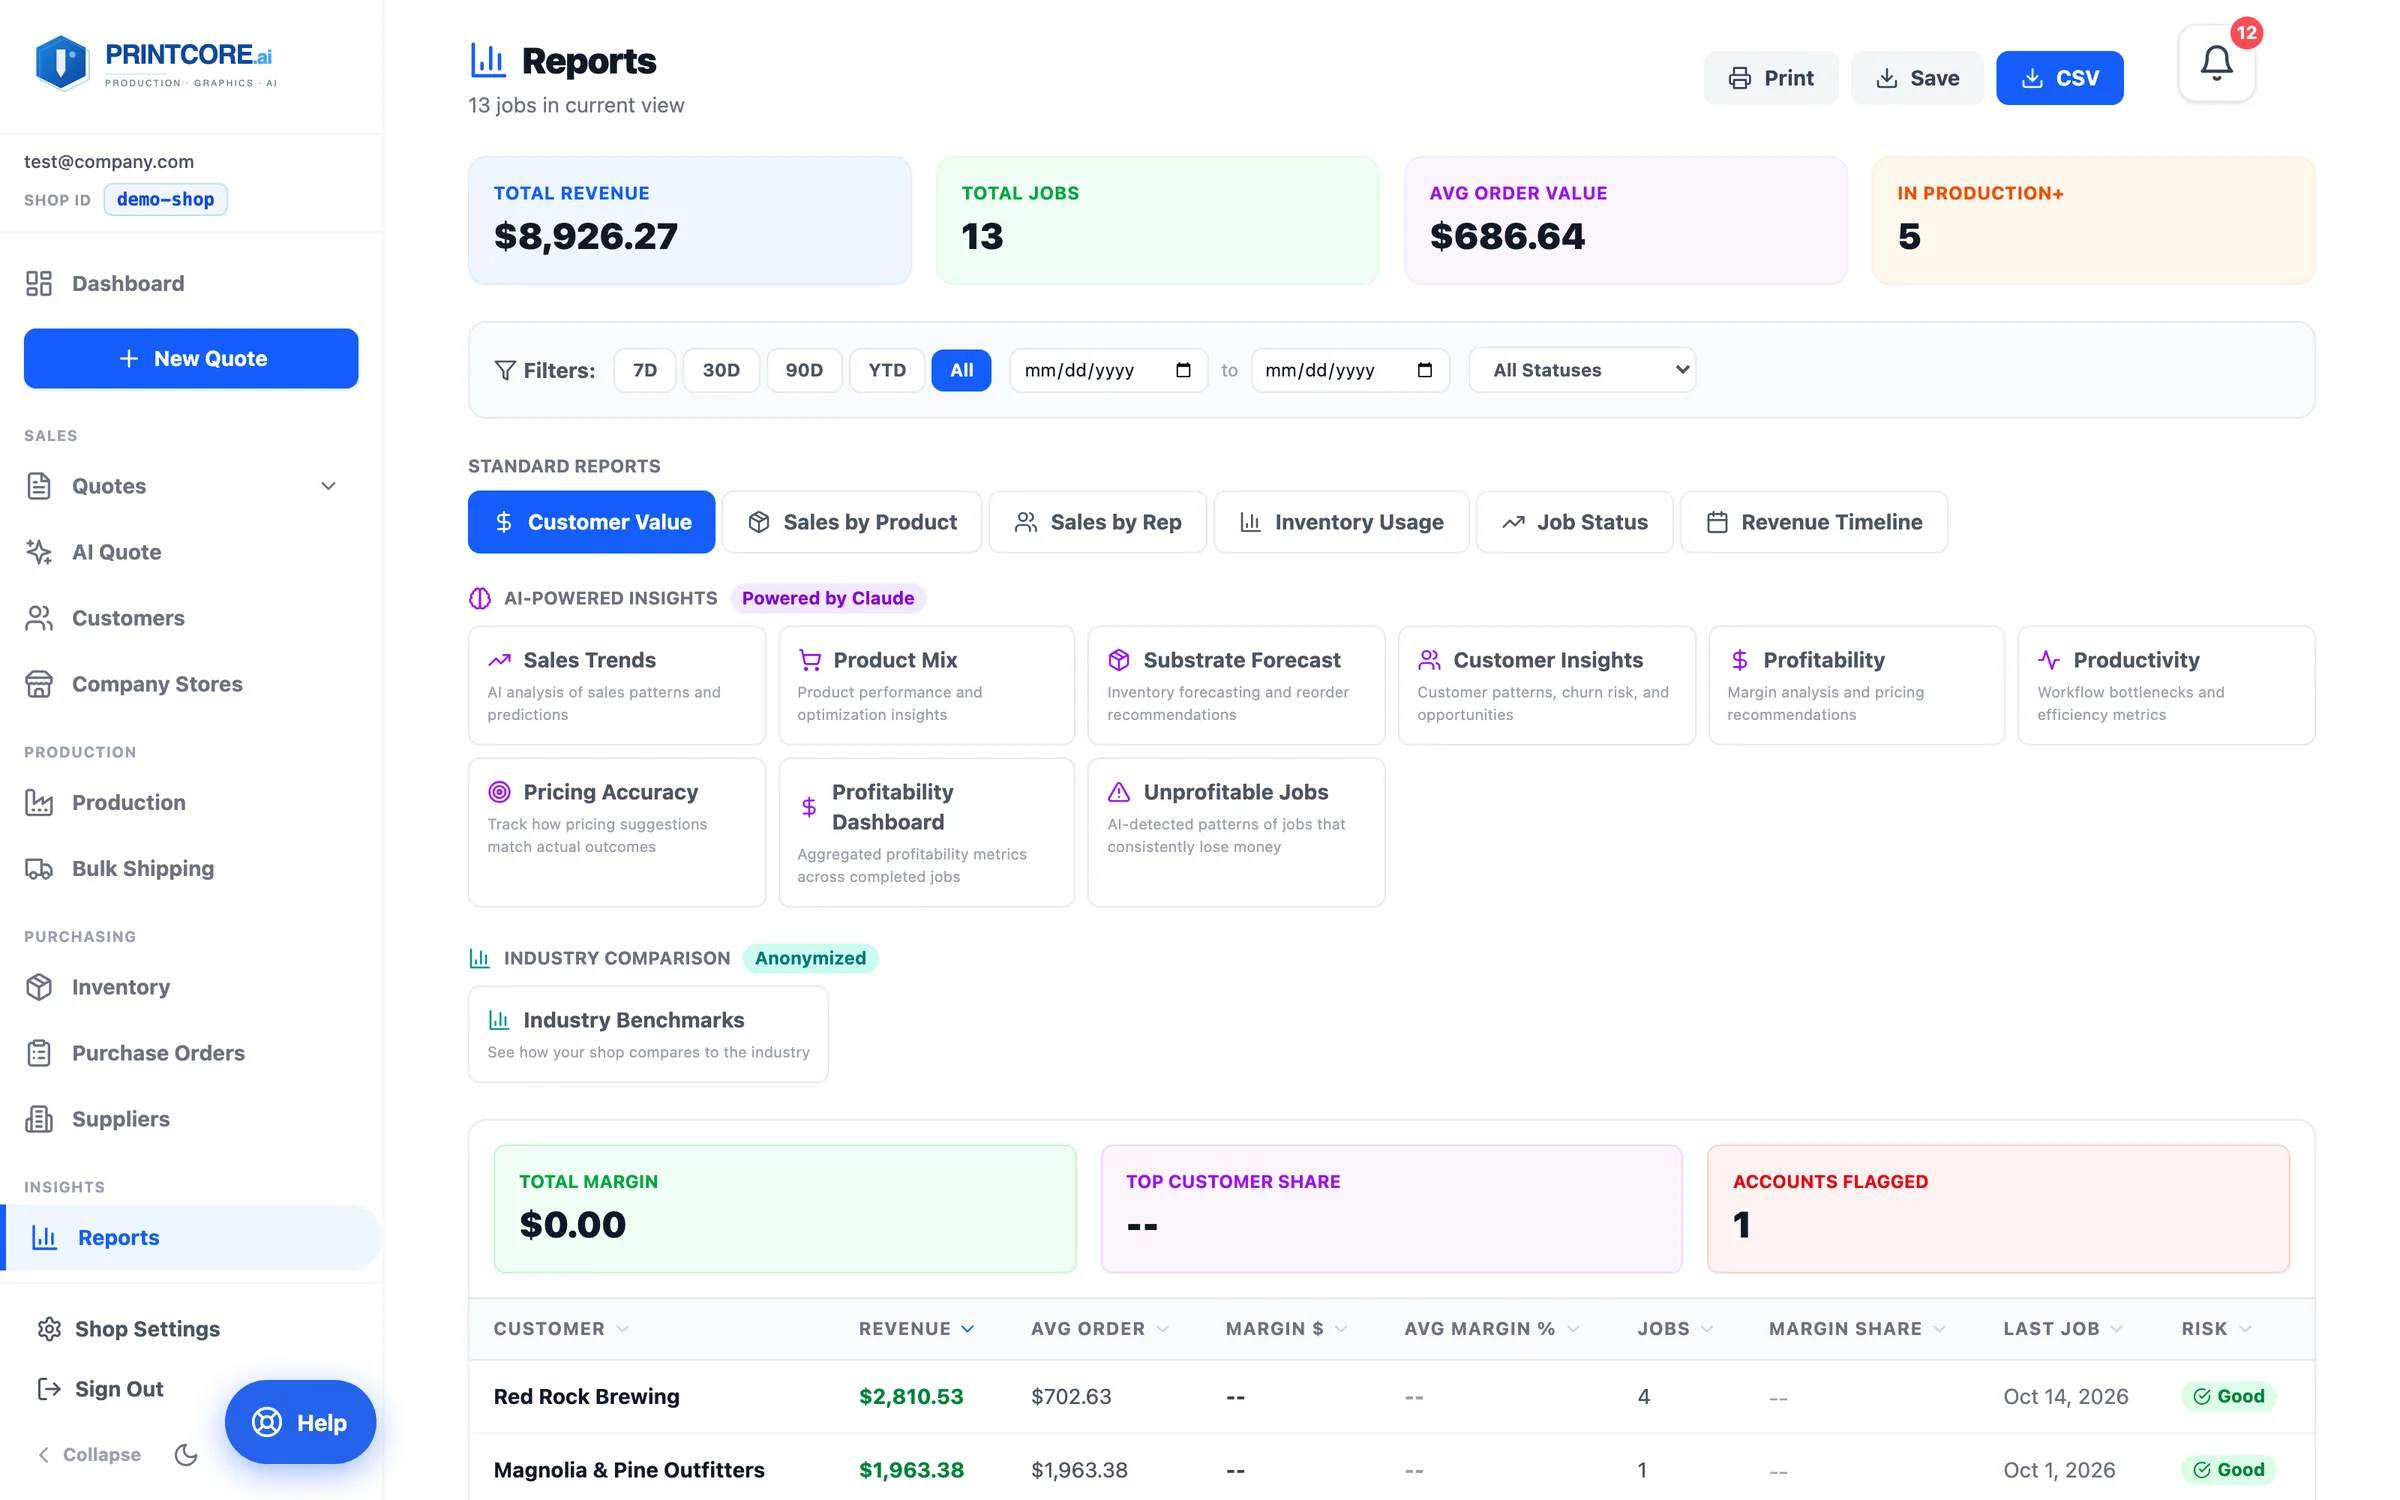Select the 90D filter

click(x=804, y=370)
